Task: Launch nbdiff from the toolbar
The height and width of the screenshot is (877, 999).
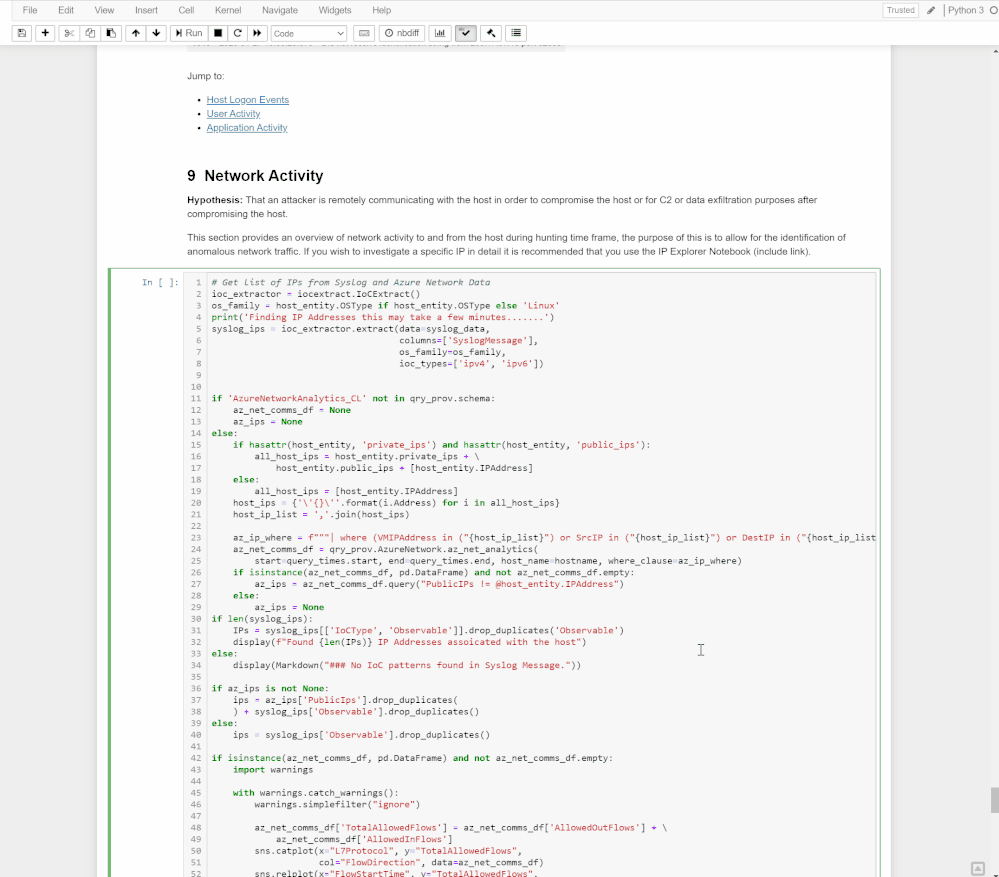Action: coord(403,33)
